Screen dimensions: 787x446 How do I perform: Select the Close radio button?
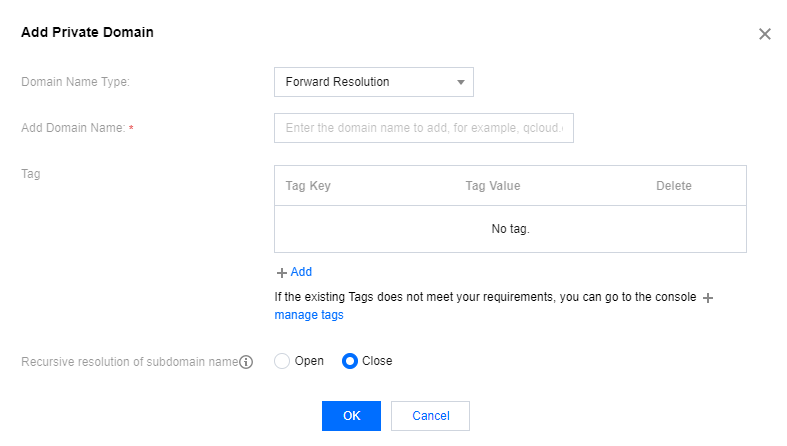350,361
